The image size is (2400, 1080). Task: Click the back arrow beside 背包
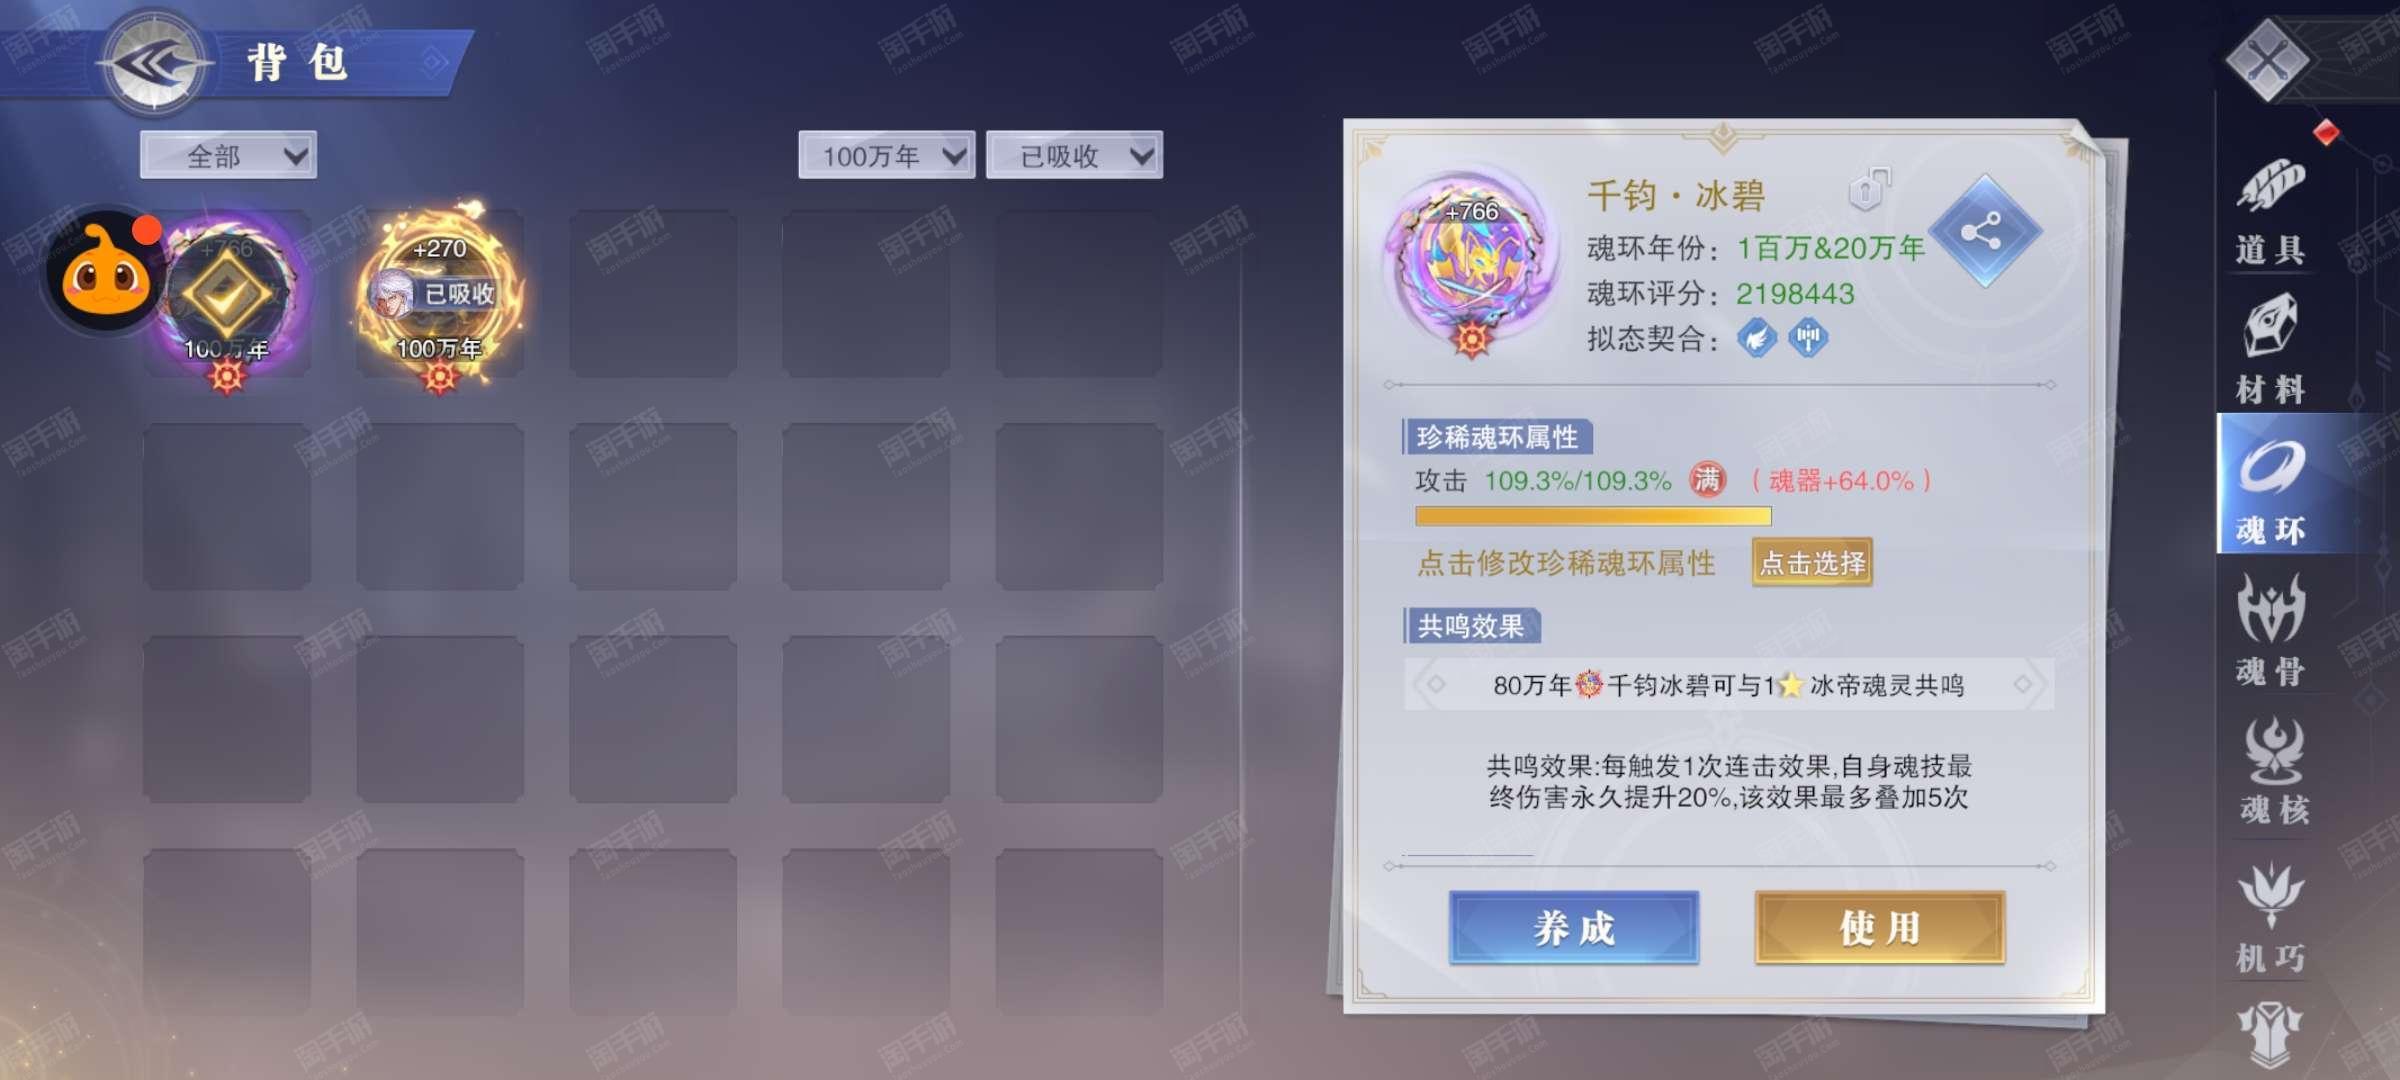tap(154, 63)
